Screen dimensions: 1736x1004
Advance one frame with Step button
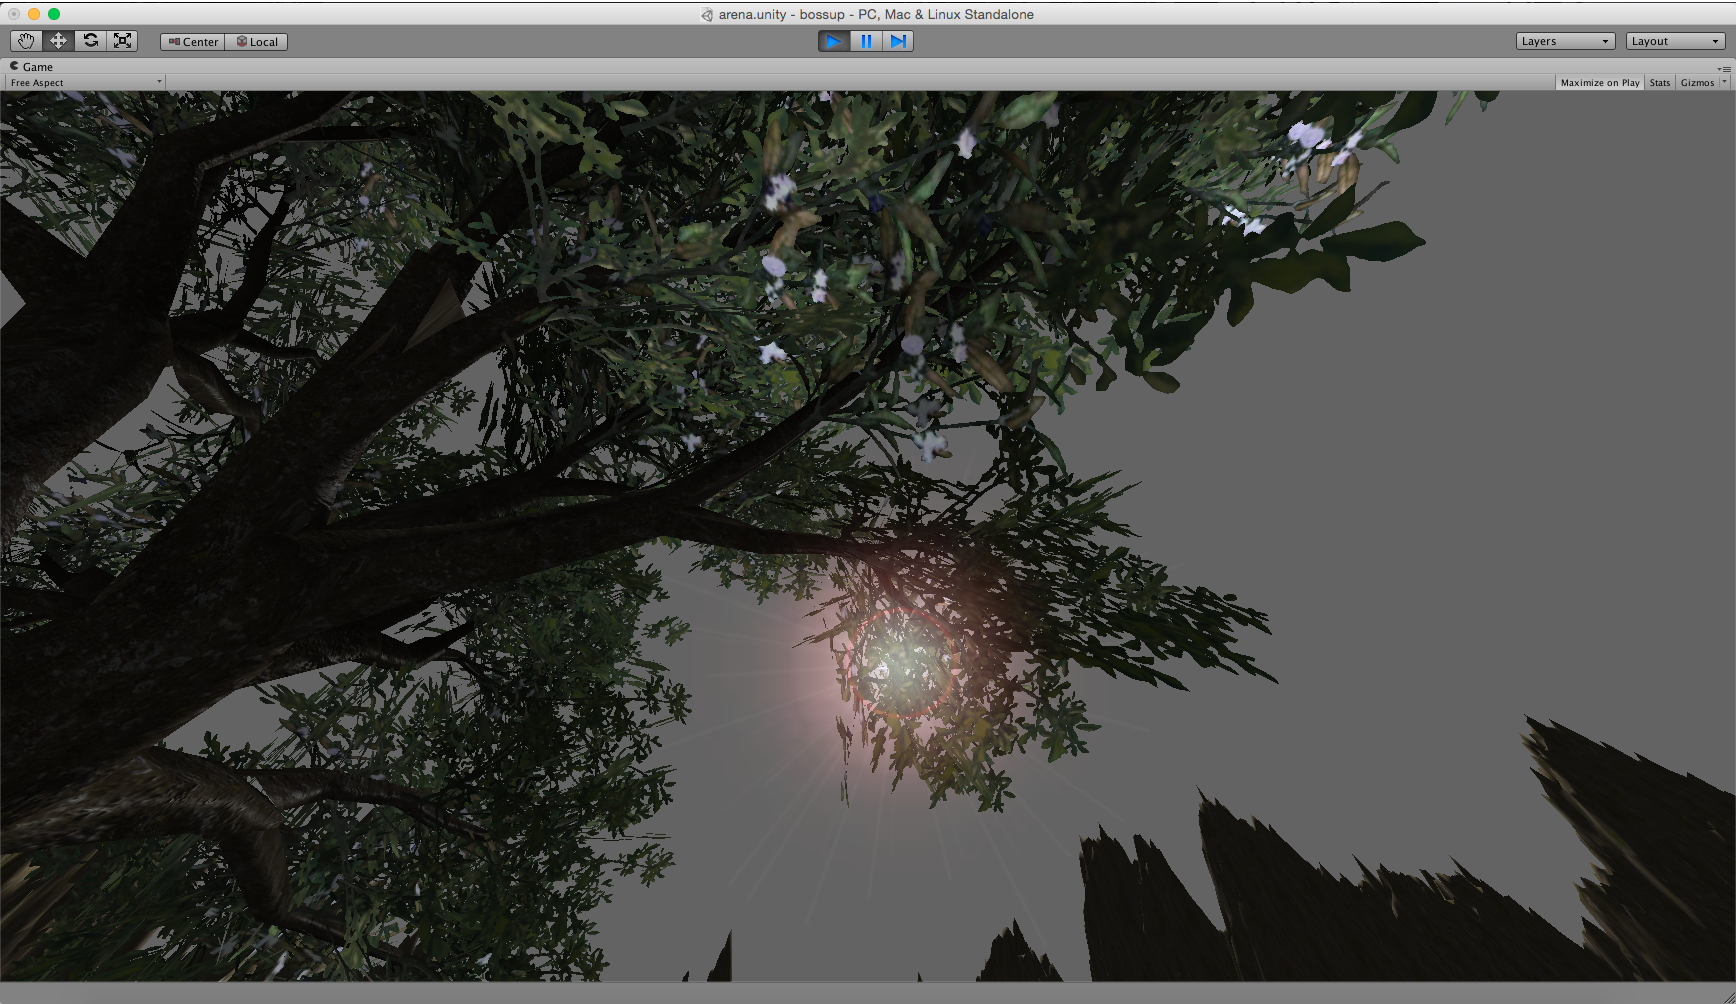click(x=898, y=41)
